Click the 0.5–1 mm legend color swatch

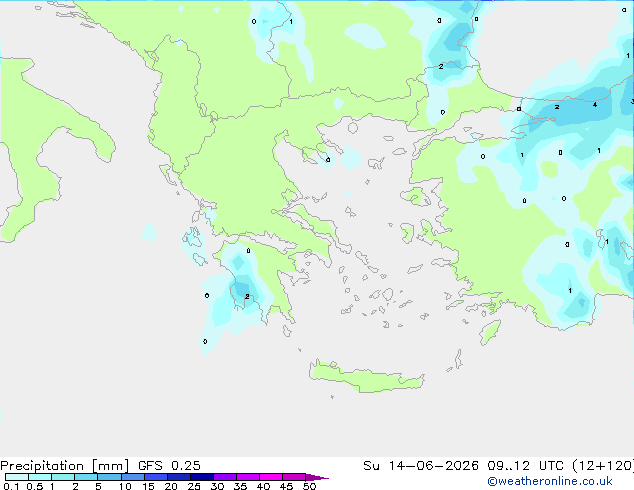coord(40,477)
